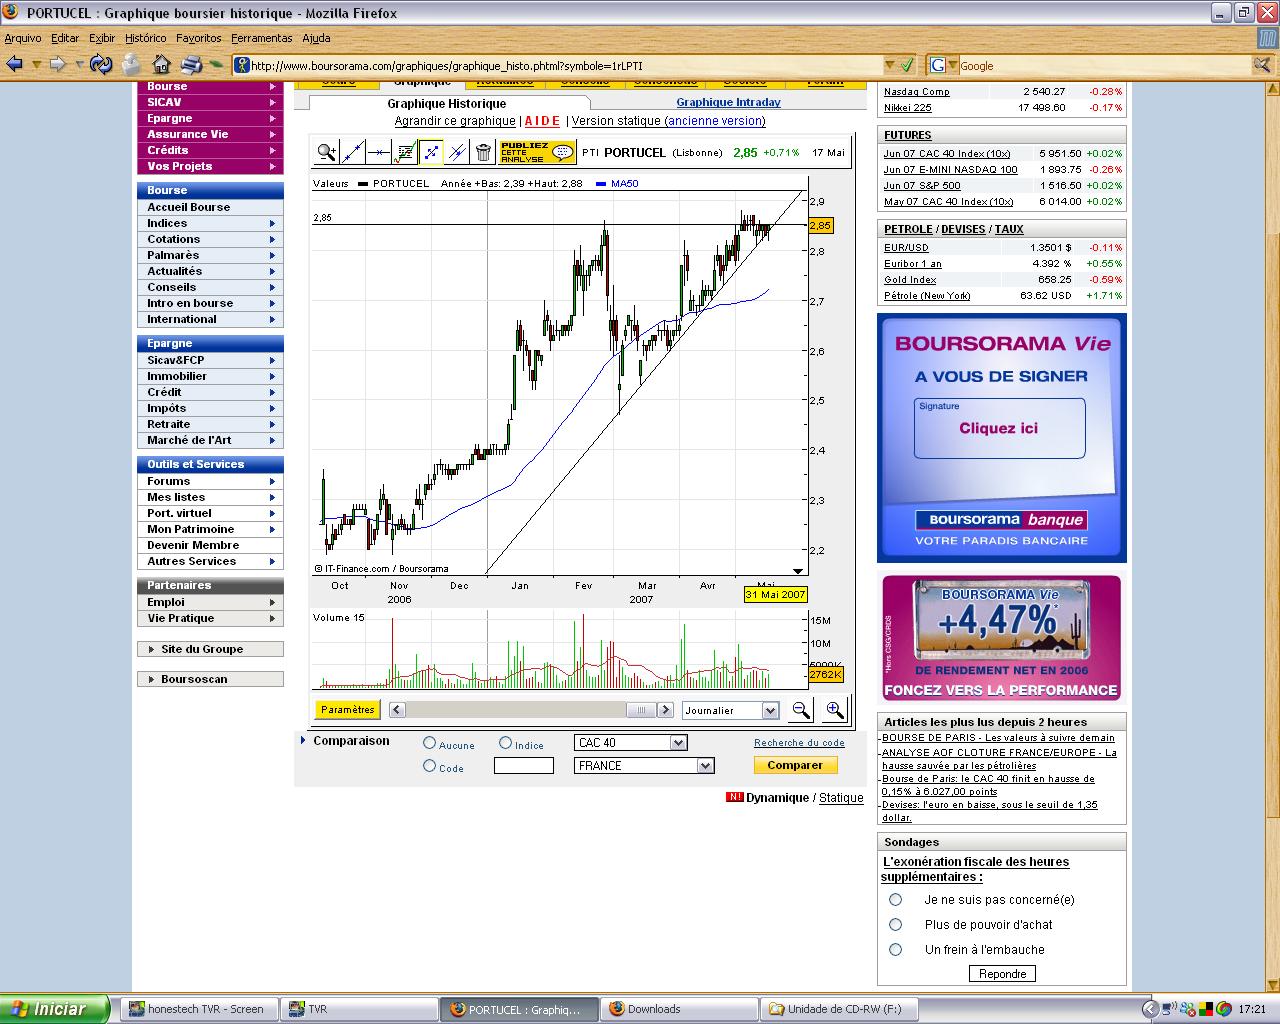Choose poll option Un frein à l'embauche

tap(896, 950)
